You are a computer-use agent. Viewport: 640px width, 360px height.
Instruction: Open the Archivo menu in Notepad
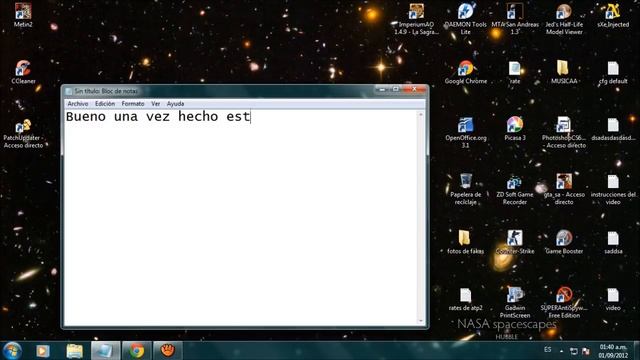[x=78, y=104]
